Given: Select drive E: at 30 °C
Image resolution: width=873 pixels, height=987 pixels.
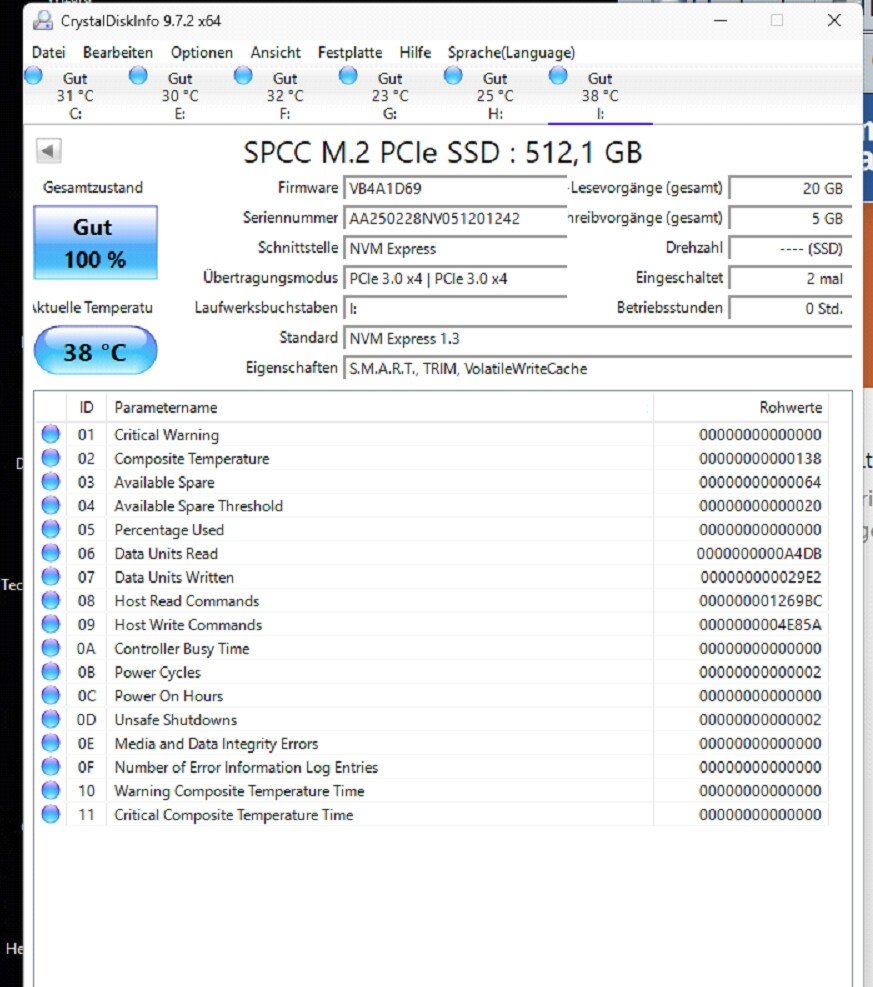Looking at the screenshot, I should [x=180, y=96].
